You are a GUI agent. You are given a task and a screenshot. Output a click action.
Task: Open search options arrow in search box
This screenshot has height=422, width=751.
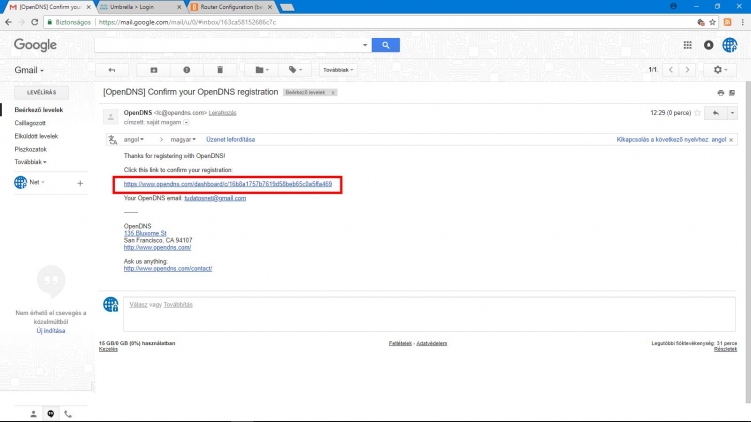(x=365, y=45)
